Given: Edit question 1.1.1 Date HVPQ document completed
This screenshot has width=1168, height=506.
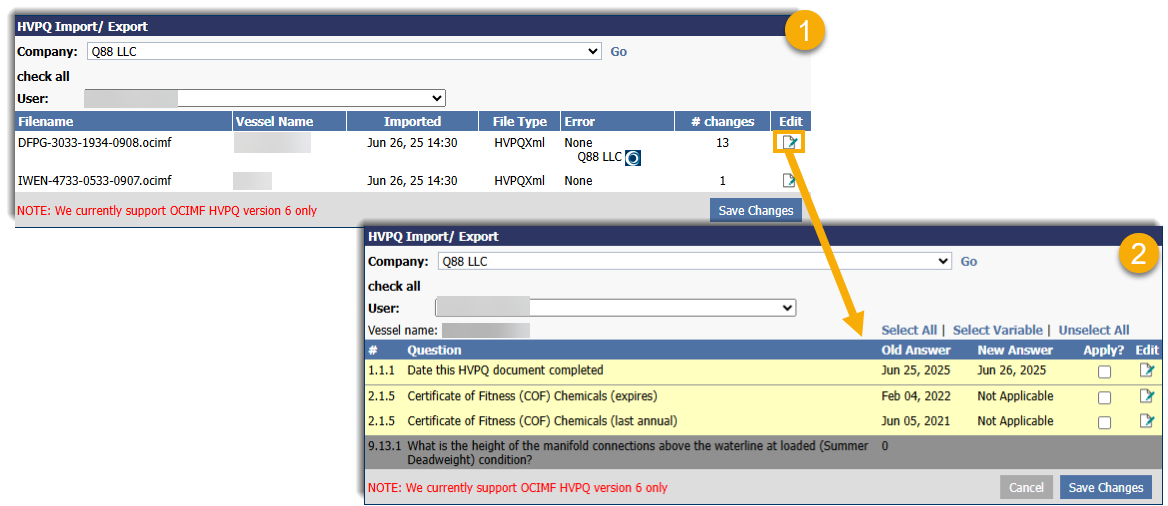Looking at the screenshot, I should (x=1147, y=370).
